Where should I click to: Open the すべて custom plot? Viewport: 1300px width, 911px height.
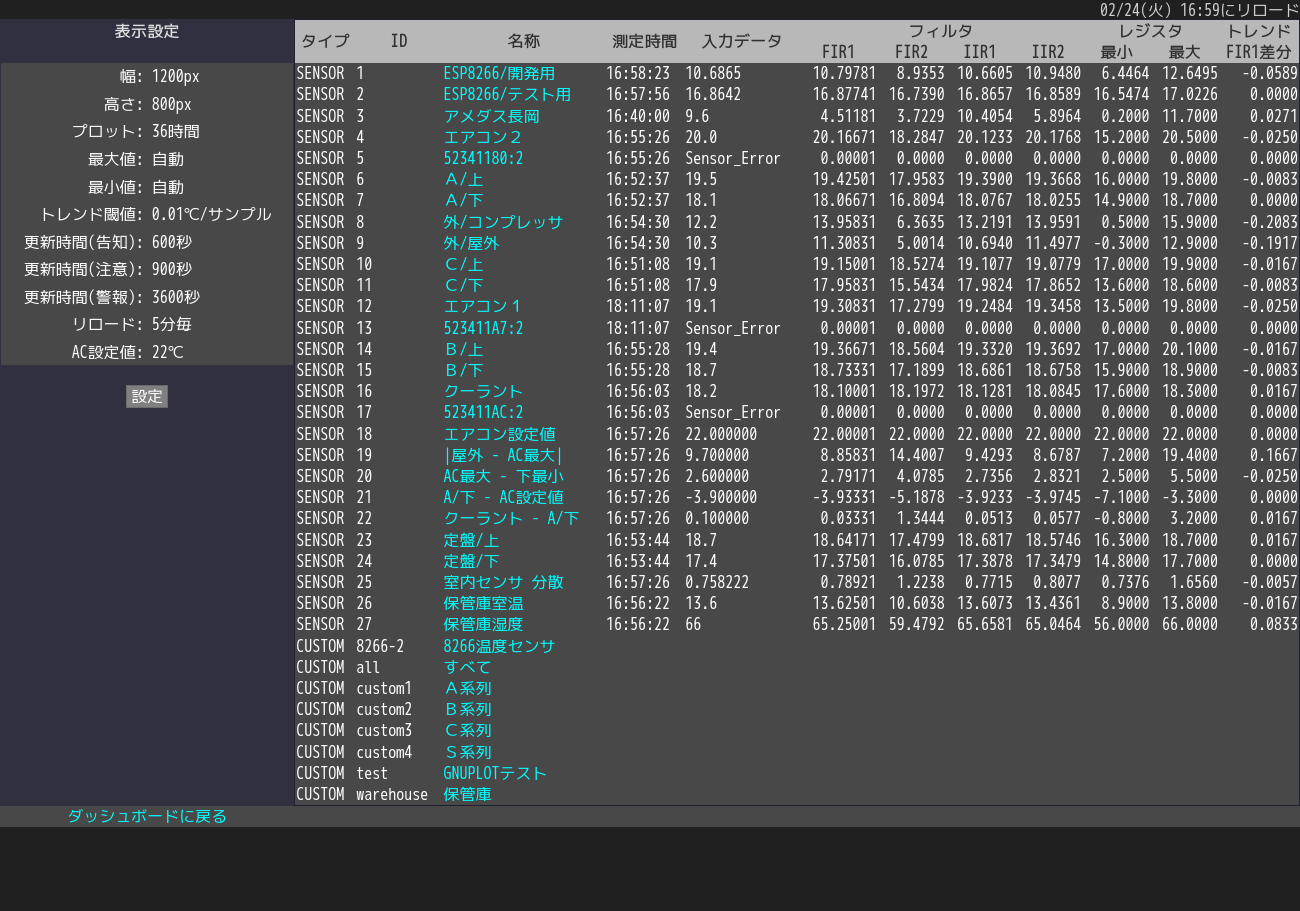(467, 667)
